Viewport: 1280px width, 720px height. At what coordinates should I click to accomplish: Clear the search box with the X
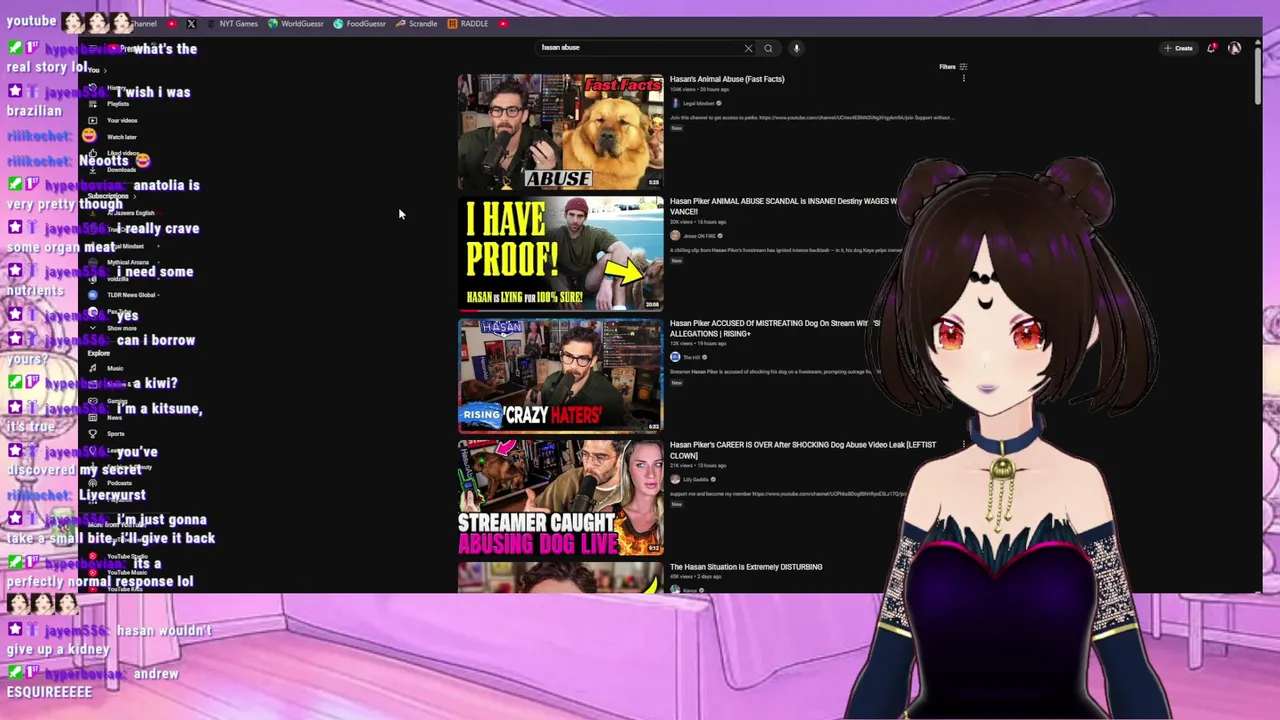pos(748,48)
